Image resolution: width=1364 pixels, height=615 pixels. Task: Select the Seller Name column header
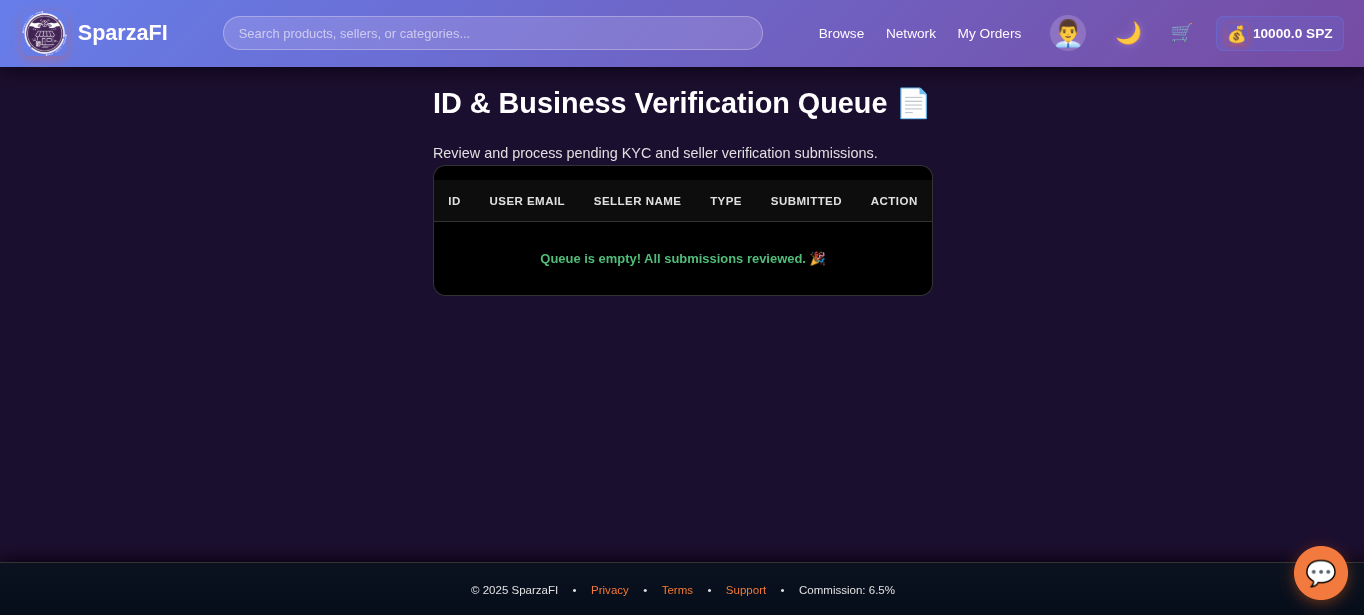637,201
